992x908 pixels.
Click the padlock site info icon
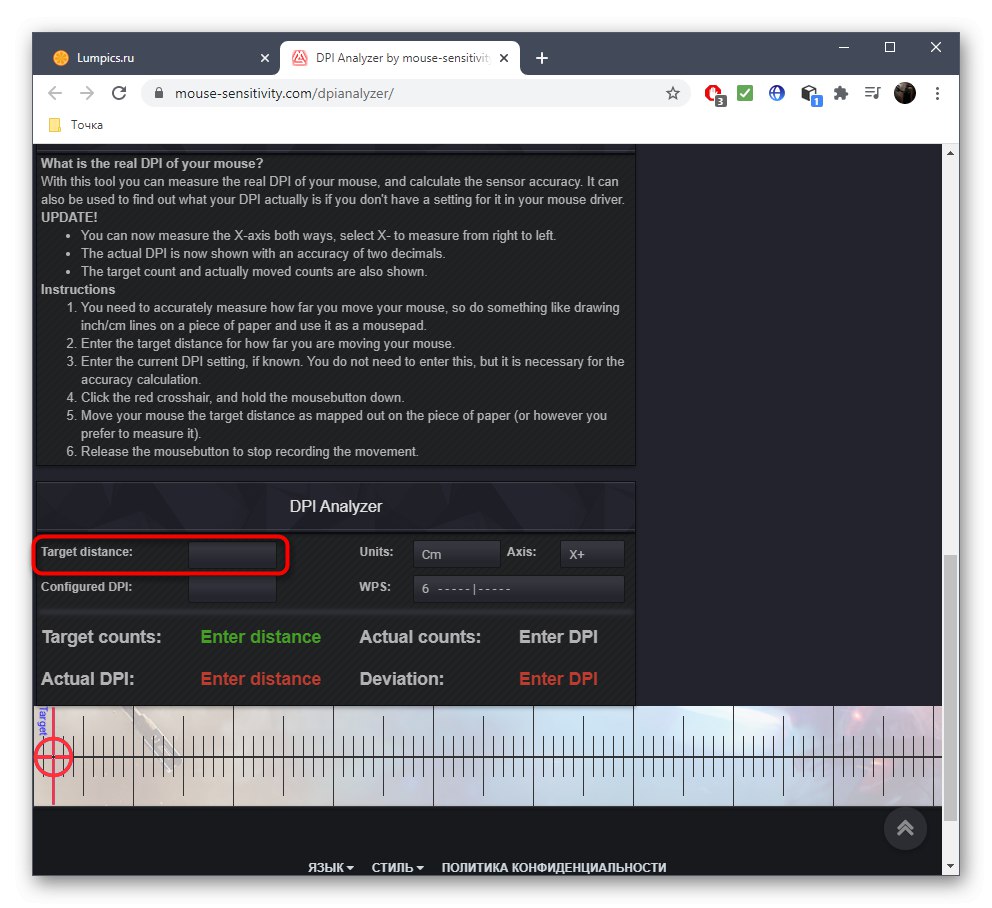[x=159, y=93]
